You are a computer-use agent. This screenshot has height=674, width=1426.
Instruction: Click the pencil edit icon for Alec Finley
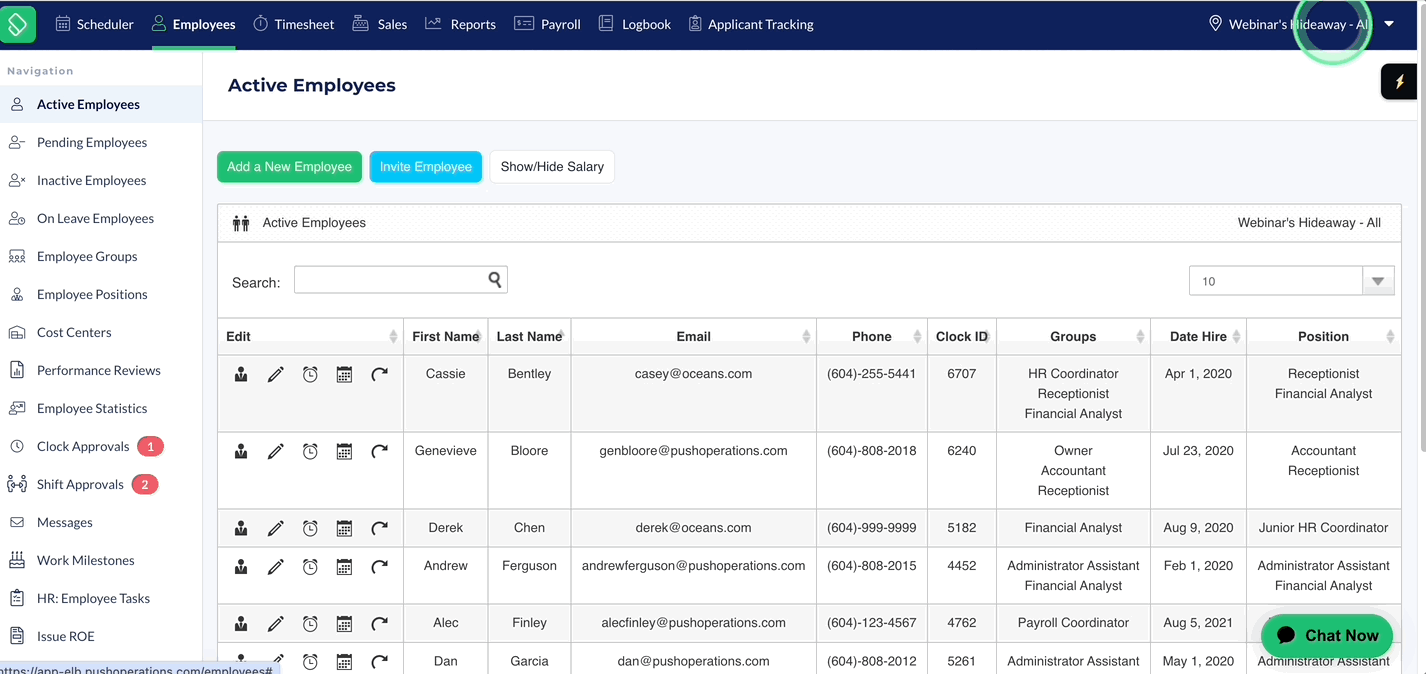276,623
